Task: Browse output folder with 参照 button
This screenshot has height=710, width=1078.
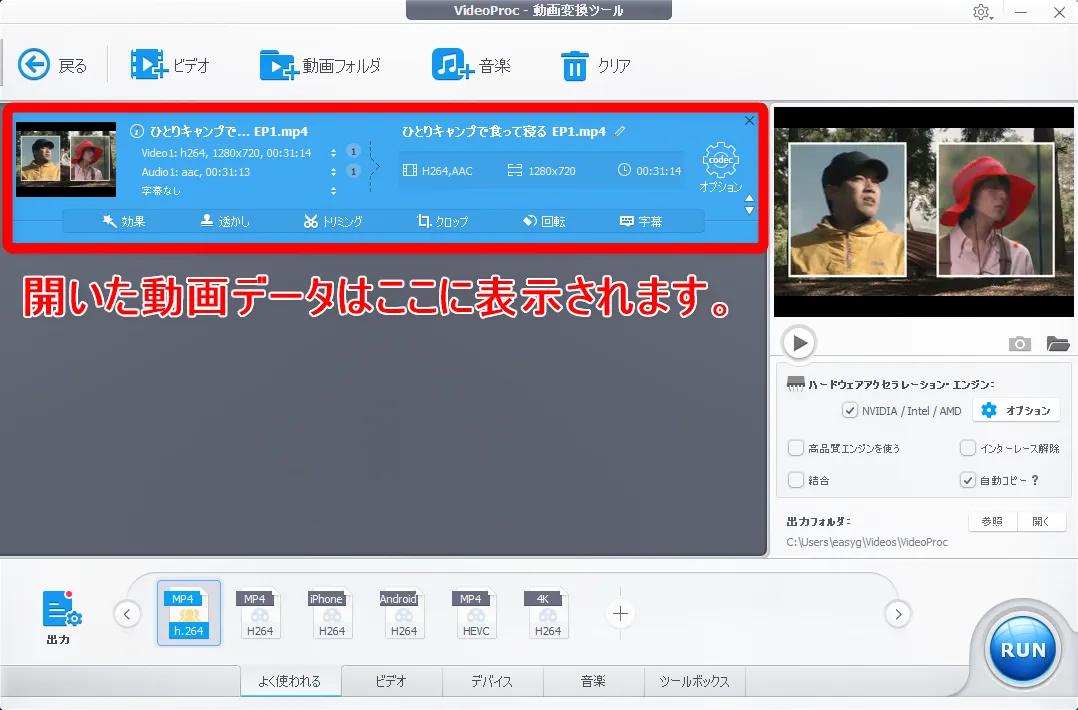Action: 992,522
